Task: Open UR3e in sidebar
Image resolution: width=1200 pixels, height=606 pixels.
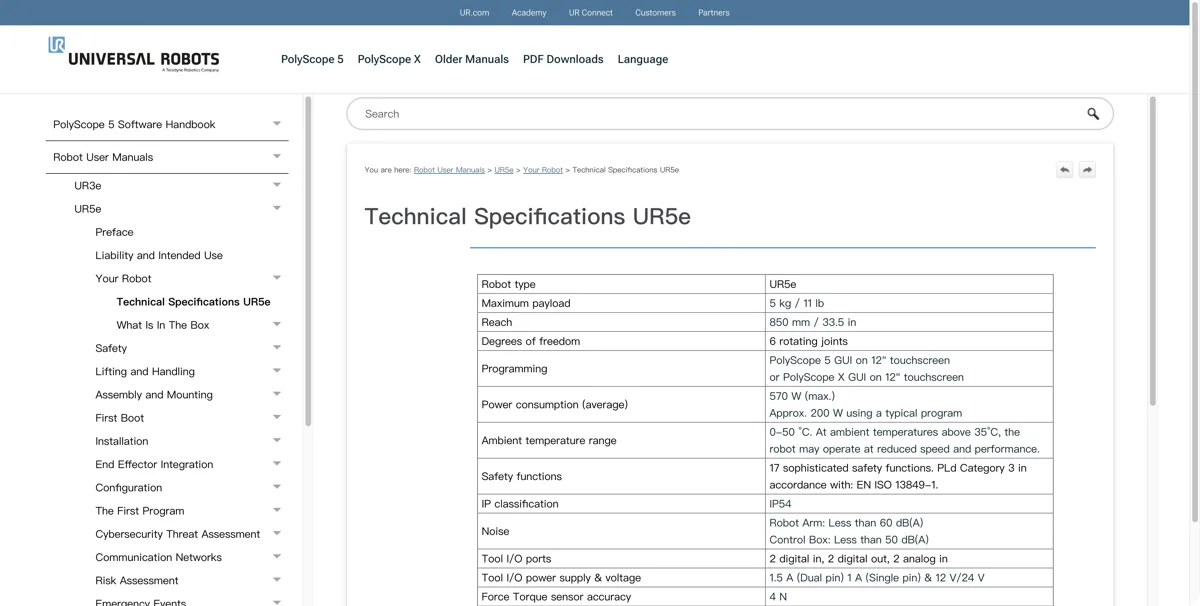Action: pos(88,186)
